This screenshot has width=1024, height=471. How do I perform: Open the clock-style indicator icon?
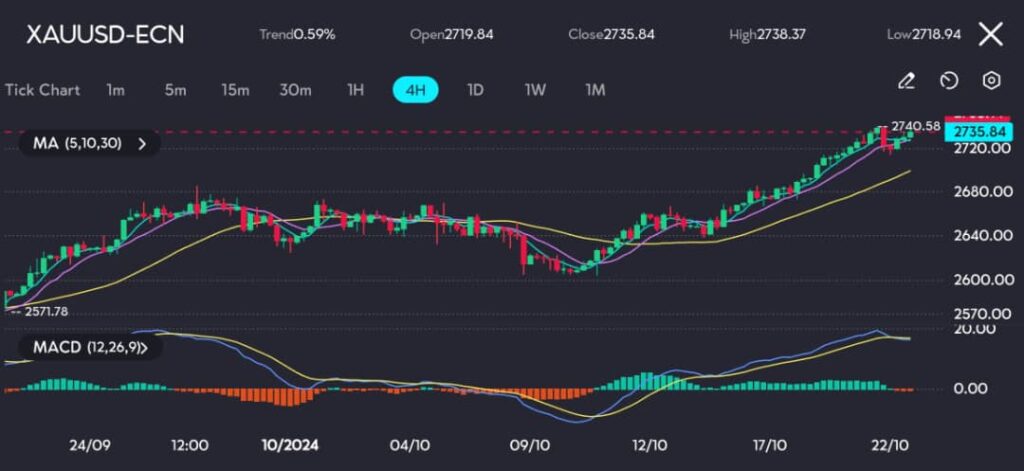[x=949, y=80]
